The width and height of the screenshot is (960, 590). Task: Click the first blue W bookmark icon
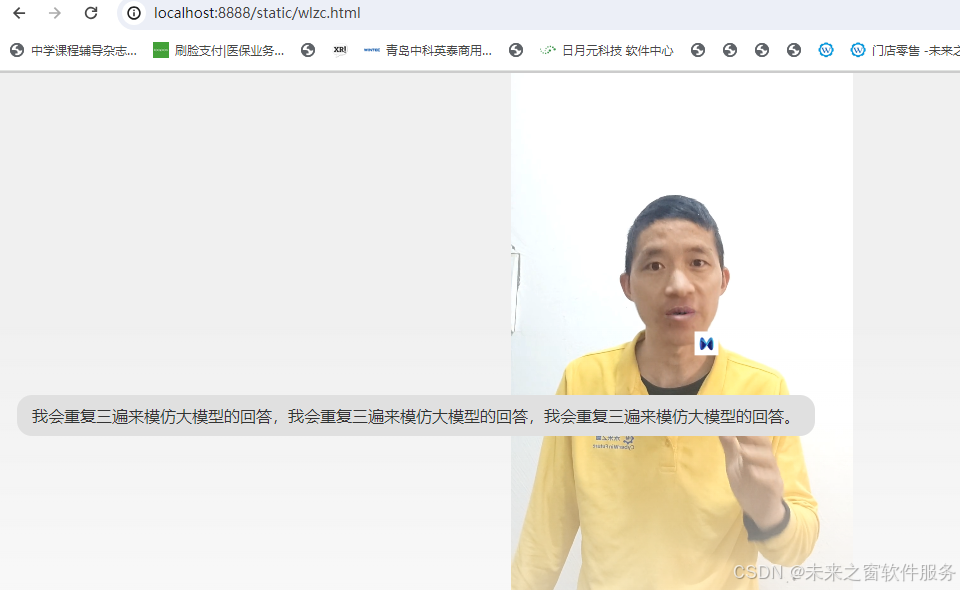[x=826, y=49]
